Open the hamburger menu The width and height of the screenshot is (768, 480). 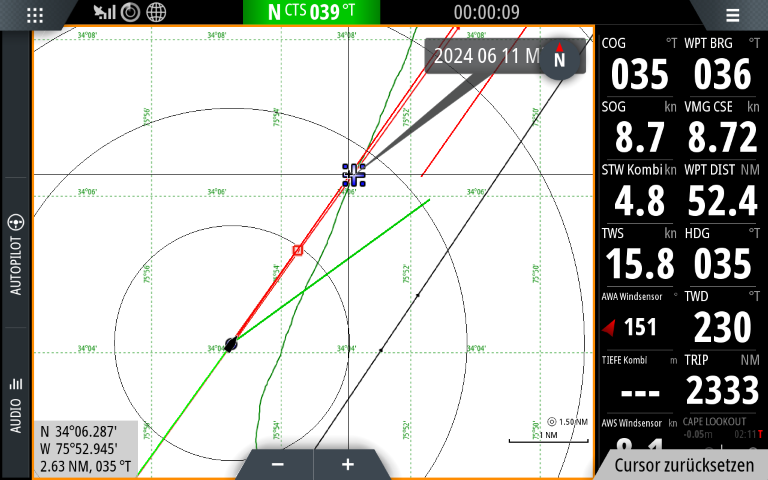[733, 15]
